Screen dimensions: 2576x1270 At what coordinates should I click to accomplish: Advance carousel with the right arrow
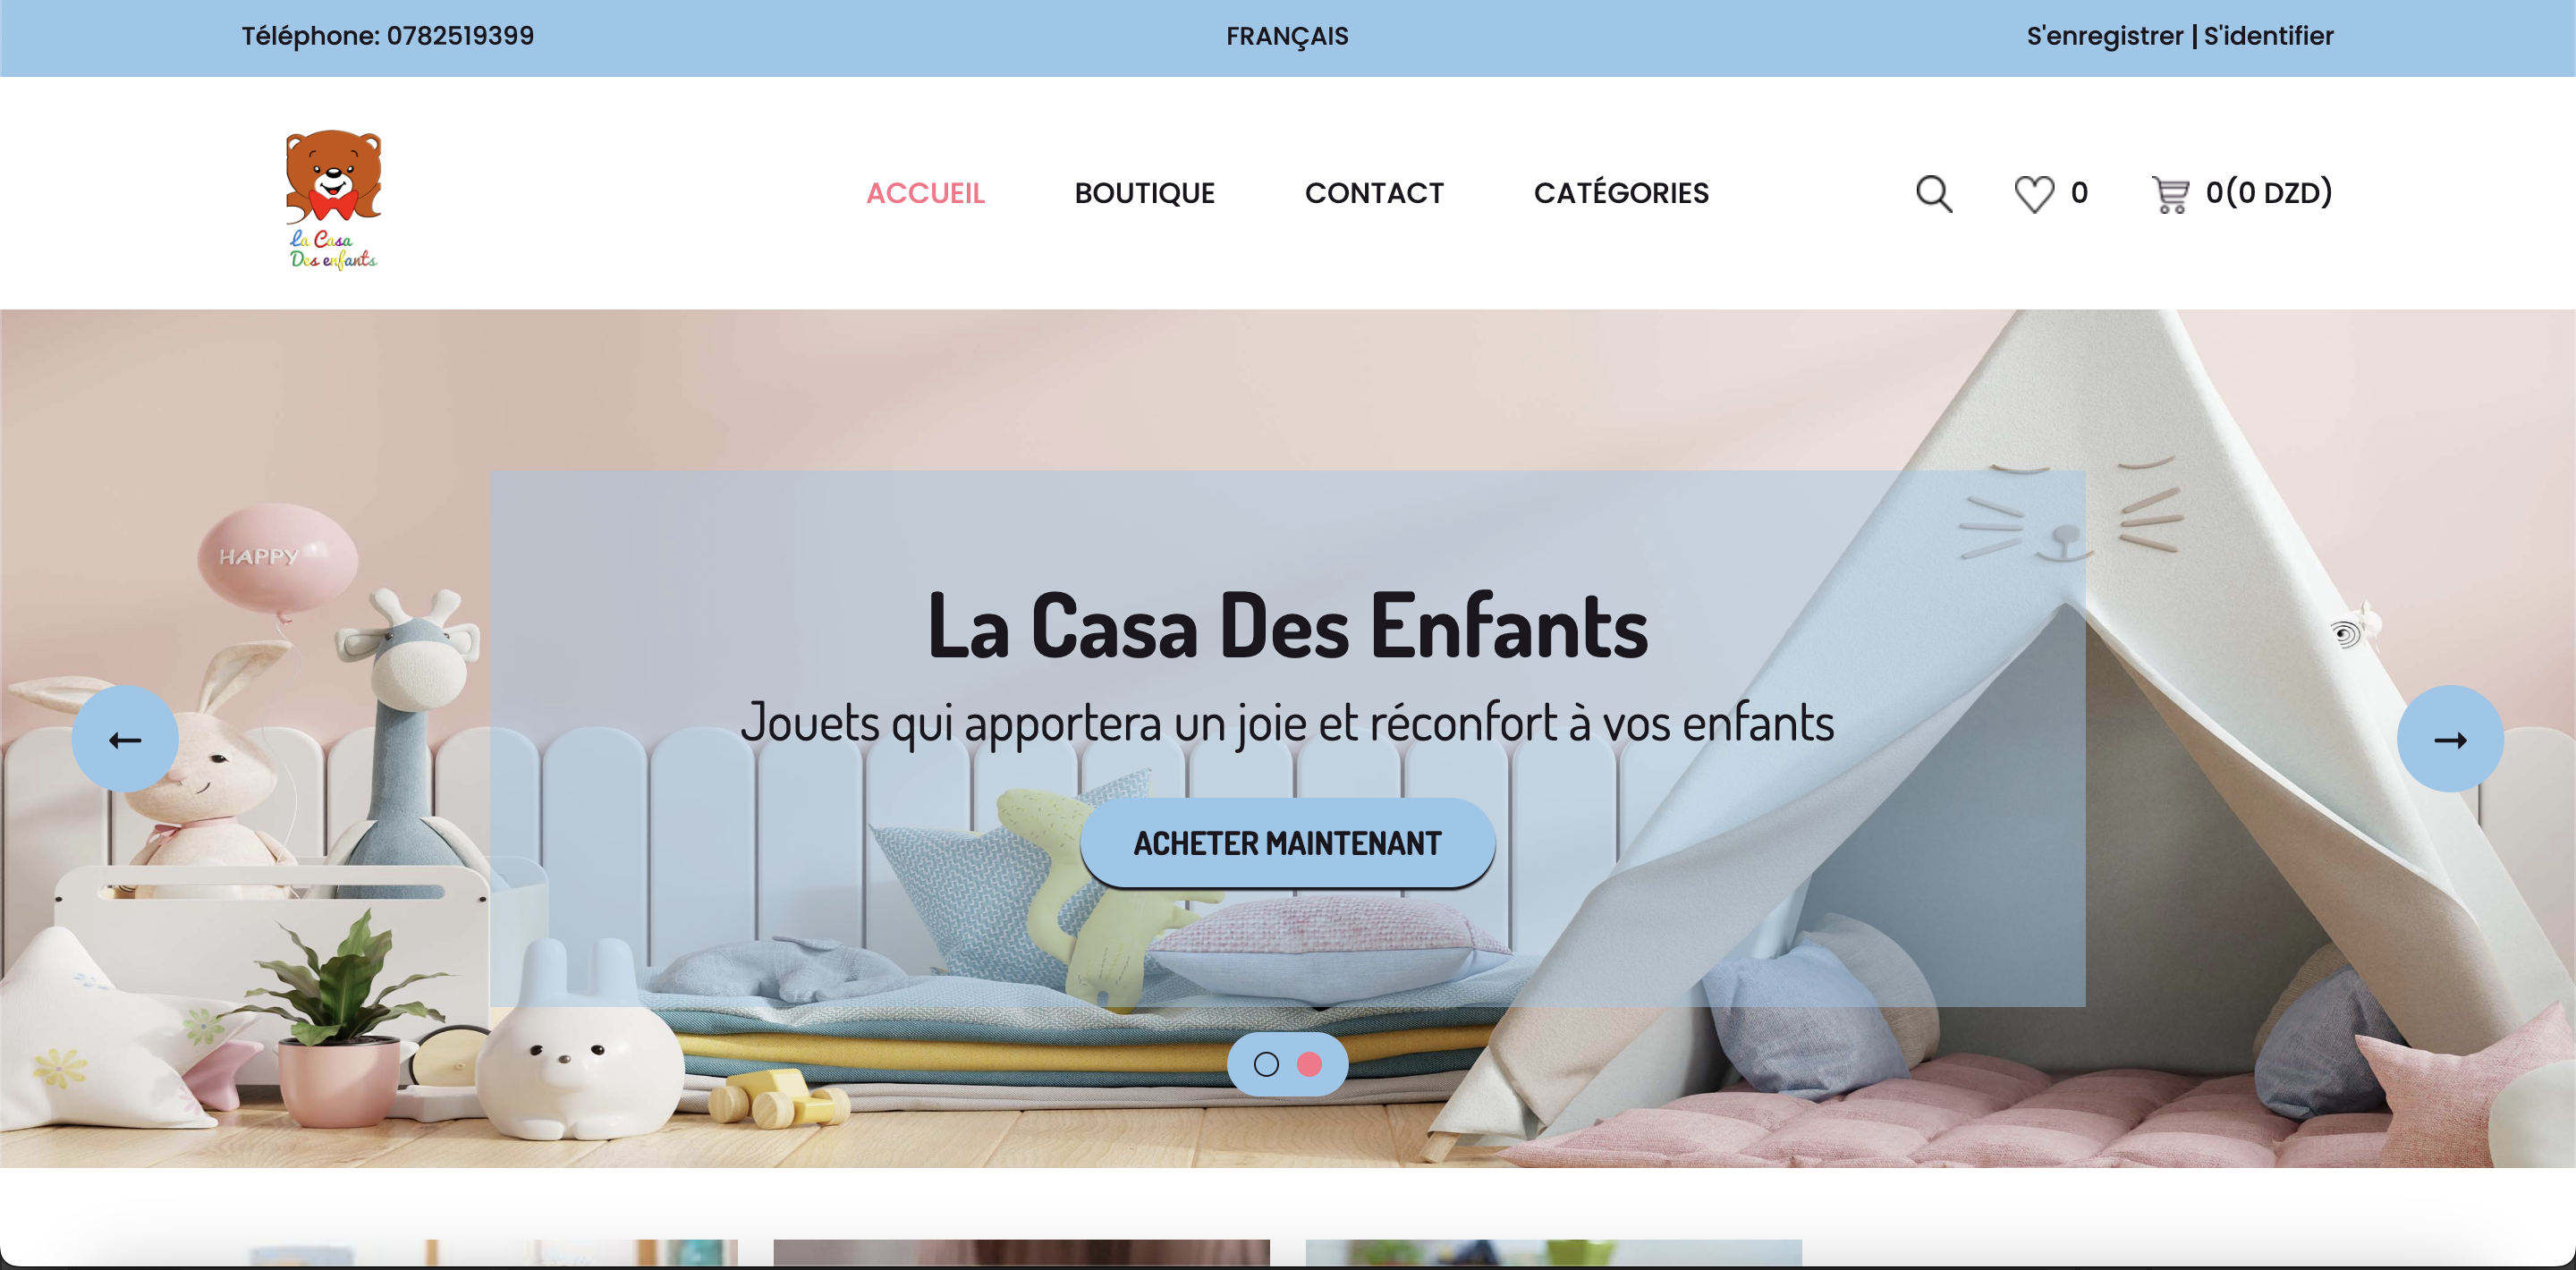pos(2450,739)
